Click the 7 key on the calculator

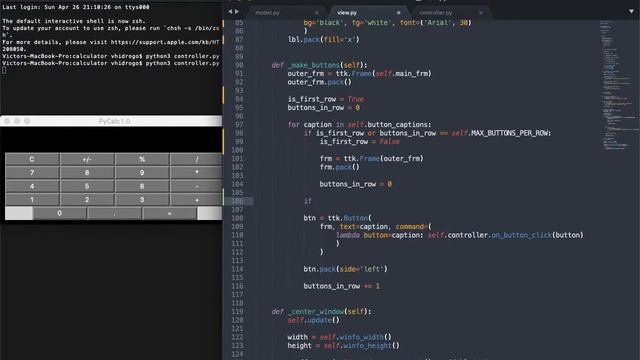(x=32, y=173)
